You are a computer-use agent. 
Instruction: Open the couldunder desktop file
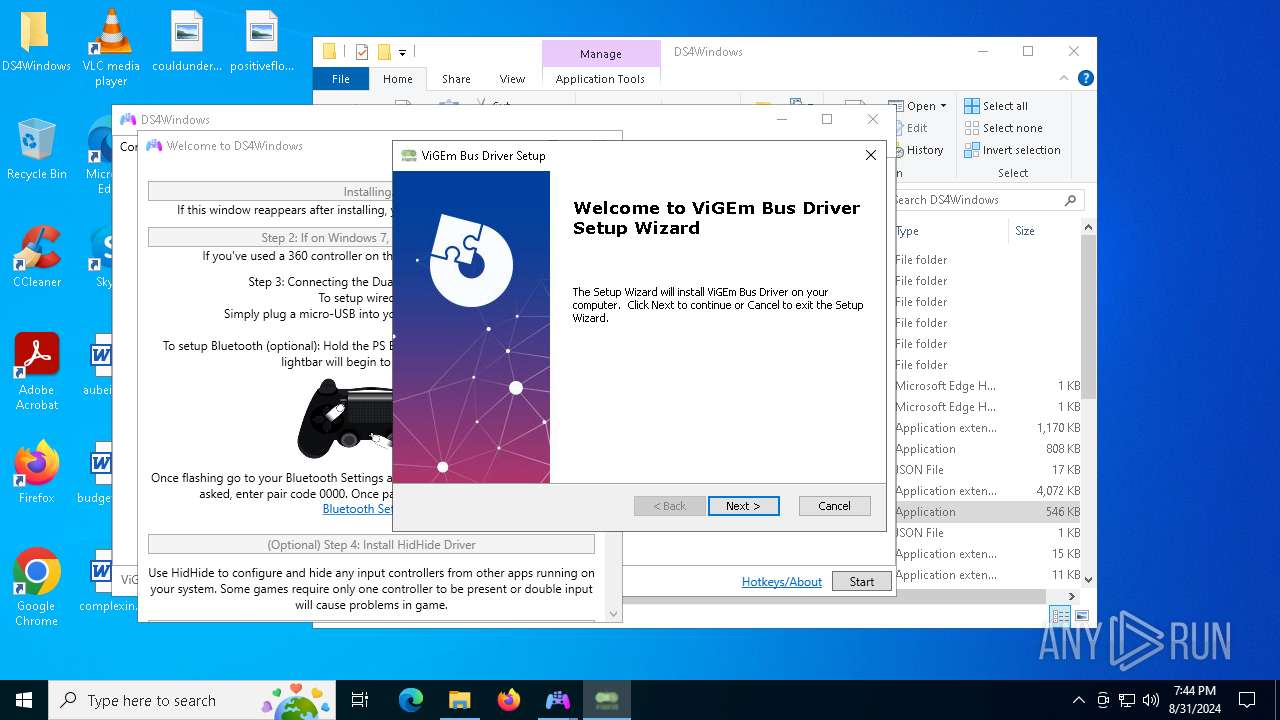click(186, 42)
